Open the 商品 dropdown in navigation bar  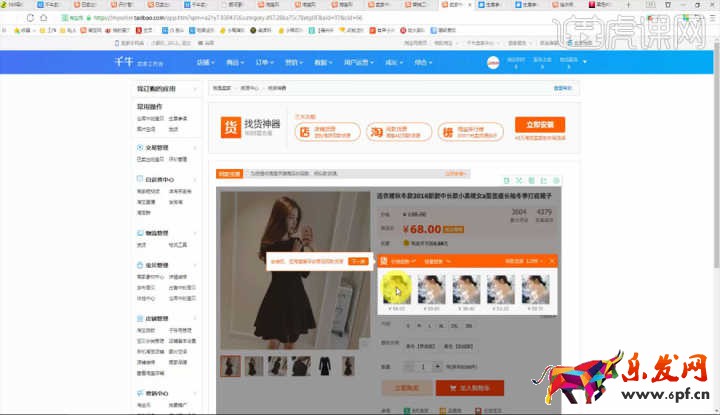(233, 63)
